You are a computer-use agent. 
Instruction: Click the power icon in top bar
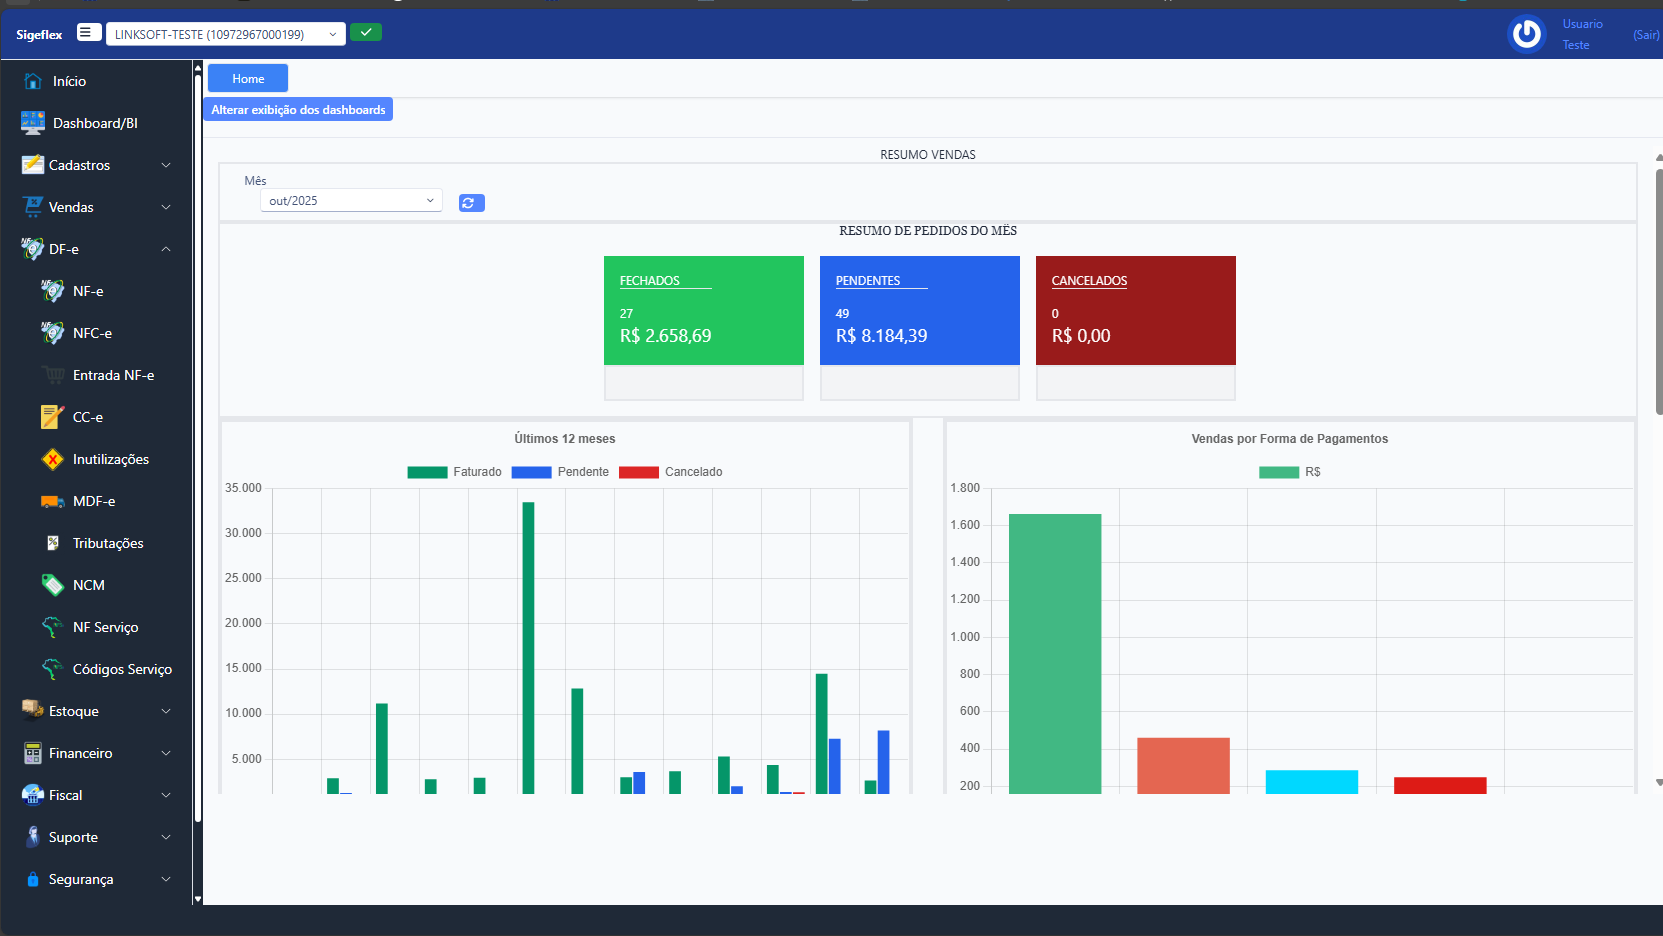1526,34
